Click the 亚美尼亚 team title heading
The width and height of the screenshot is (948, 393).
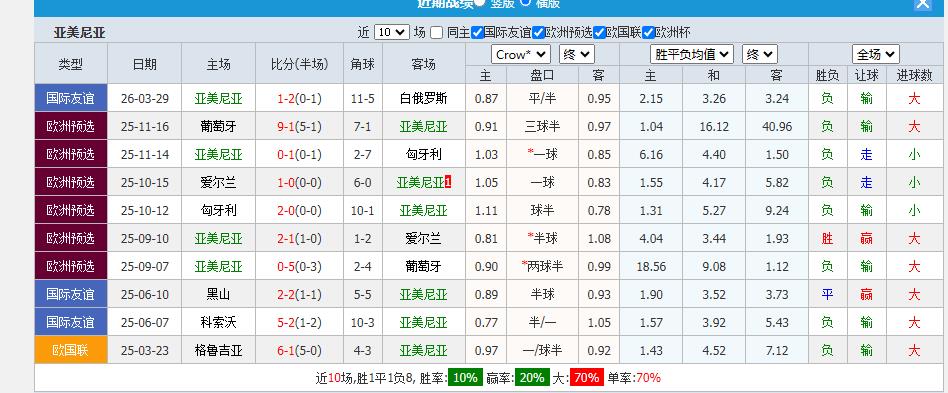tap(79, 33)
